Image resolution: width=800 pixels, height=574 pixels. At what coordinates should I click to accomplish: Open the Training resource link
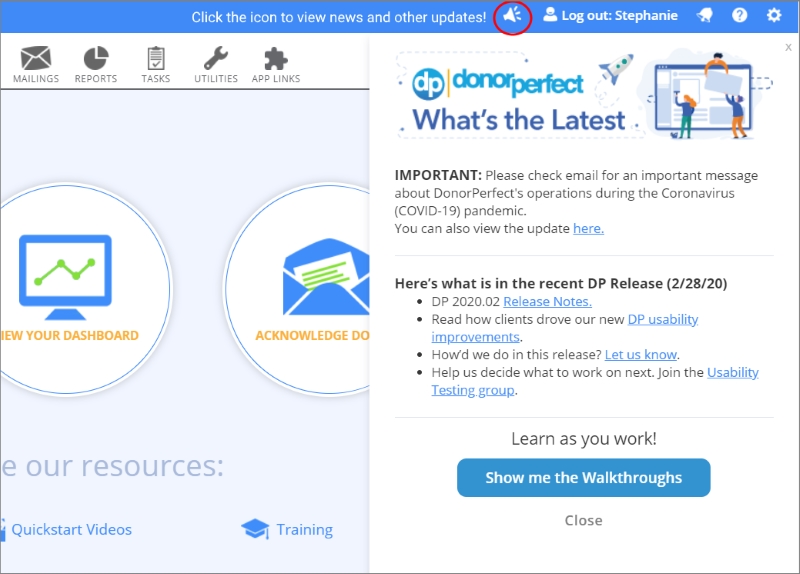(x=305, y=530)
